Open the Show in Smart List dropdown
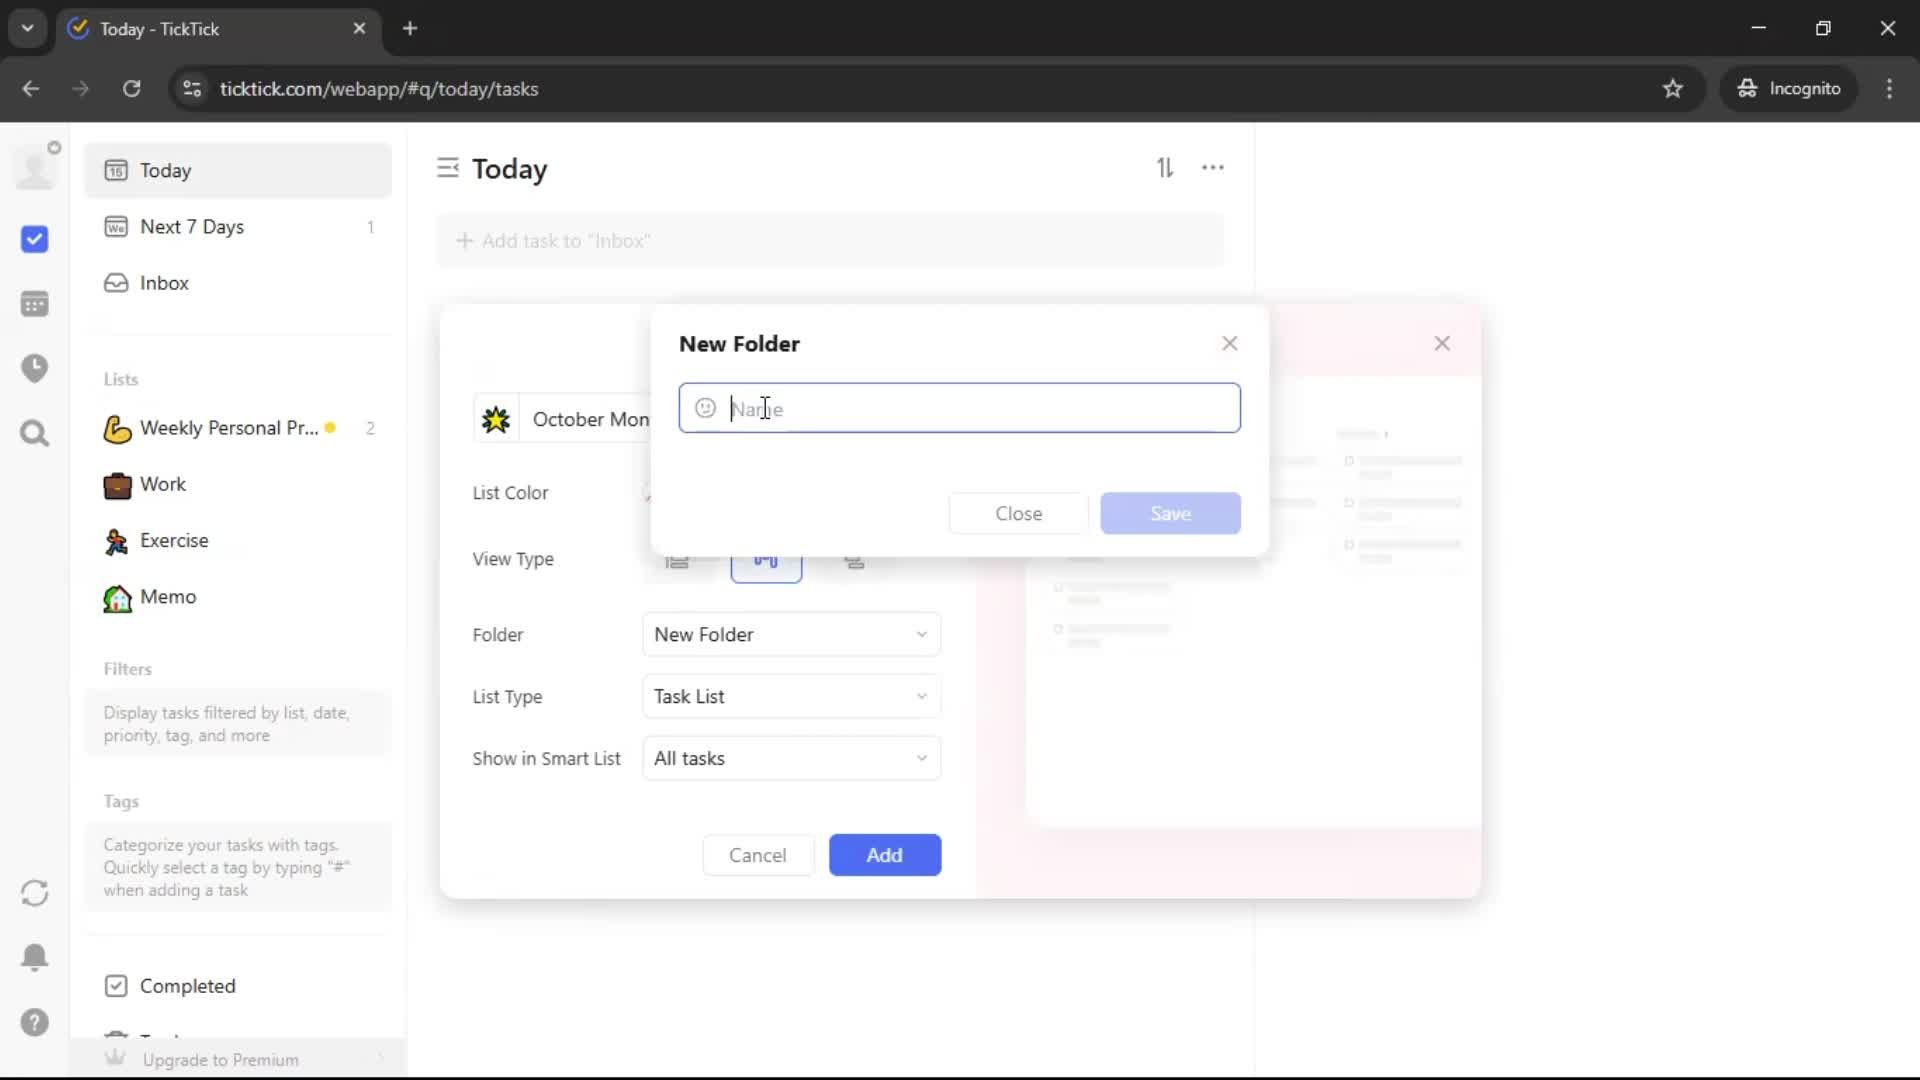 point(791,759)
